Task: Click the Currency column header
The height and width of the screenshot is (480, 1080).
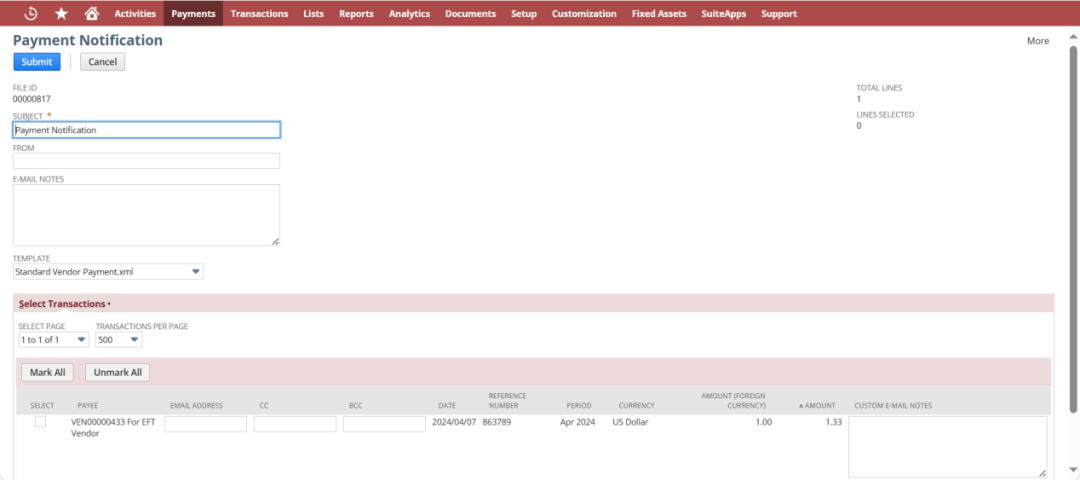Action: (x=636, y=406)
